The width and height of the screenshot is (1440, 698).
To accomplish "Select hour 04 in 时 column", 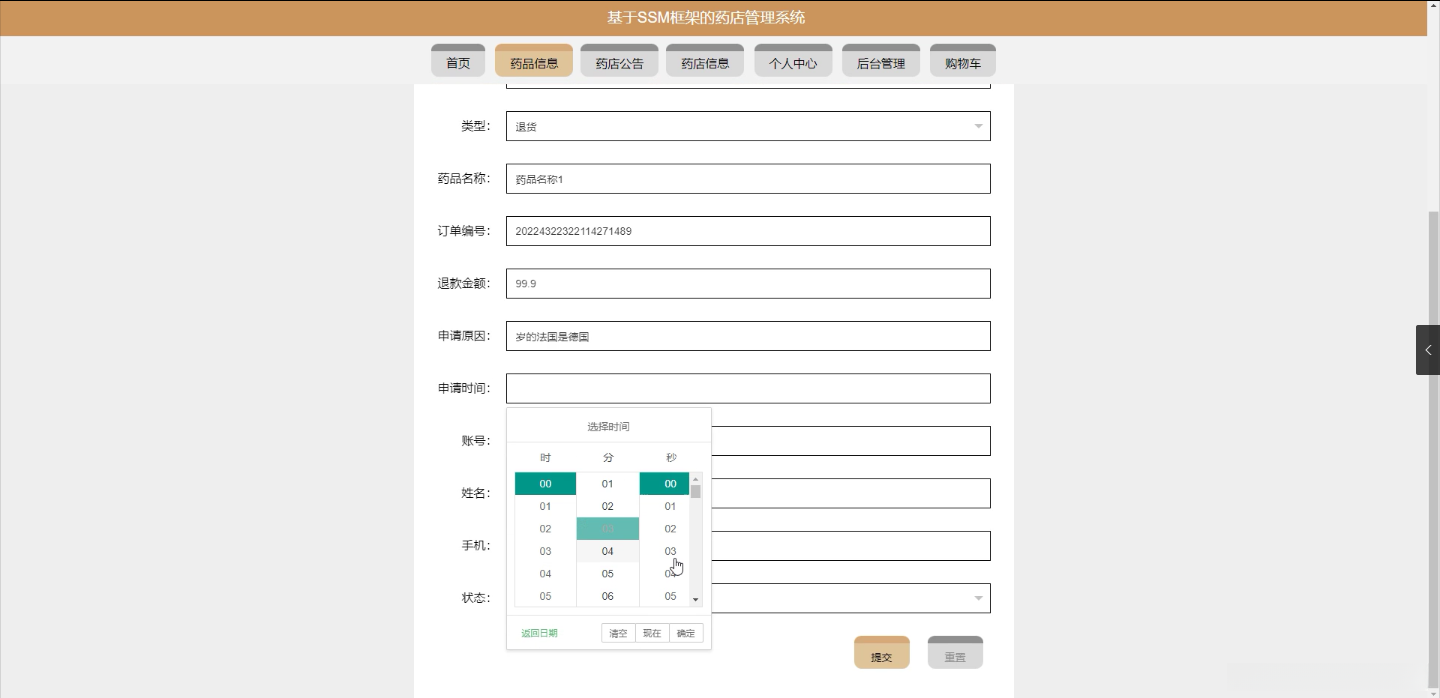I will coord(545,574).
